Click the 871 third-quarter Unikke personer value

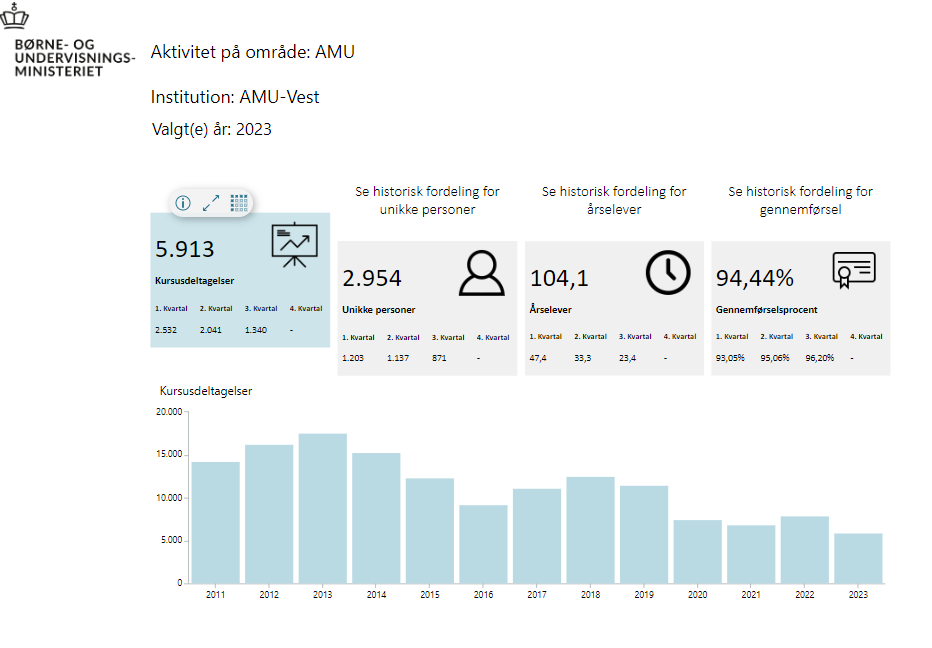(x=439, y=358)
